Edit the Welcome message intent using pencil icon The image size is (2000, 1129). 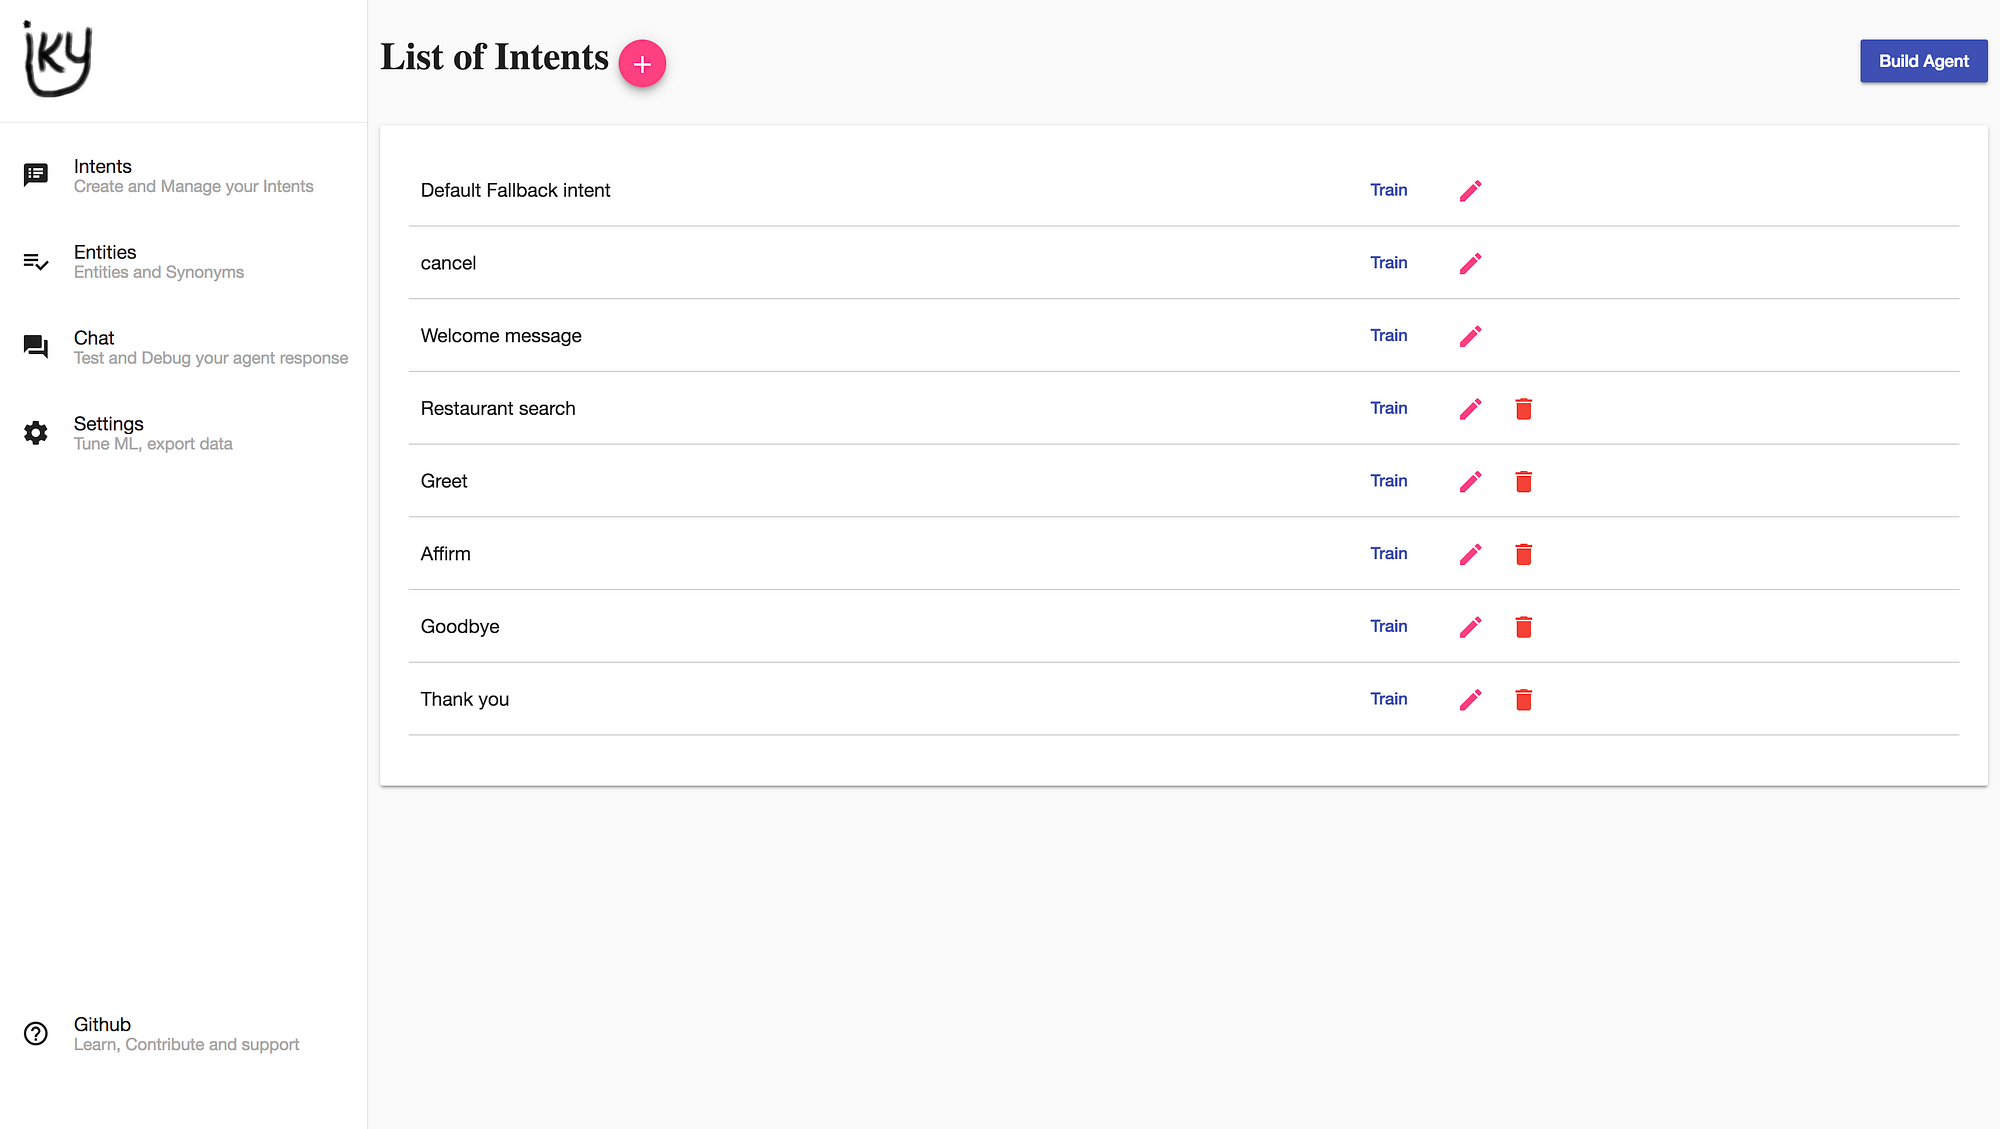tap(1470, 336)
